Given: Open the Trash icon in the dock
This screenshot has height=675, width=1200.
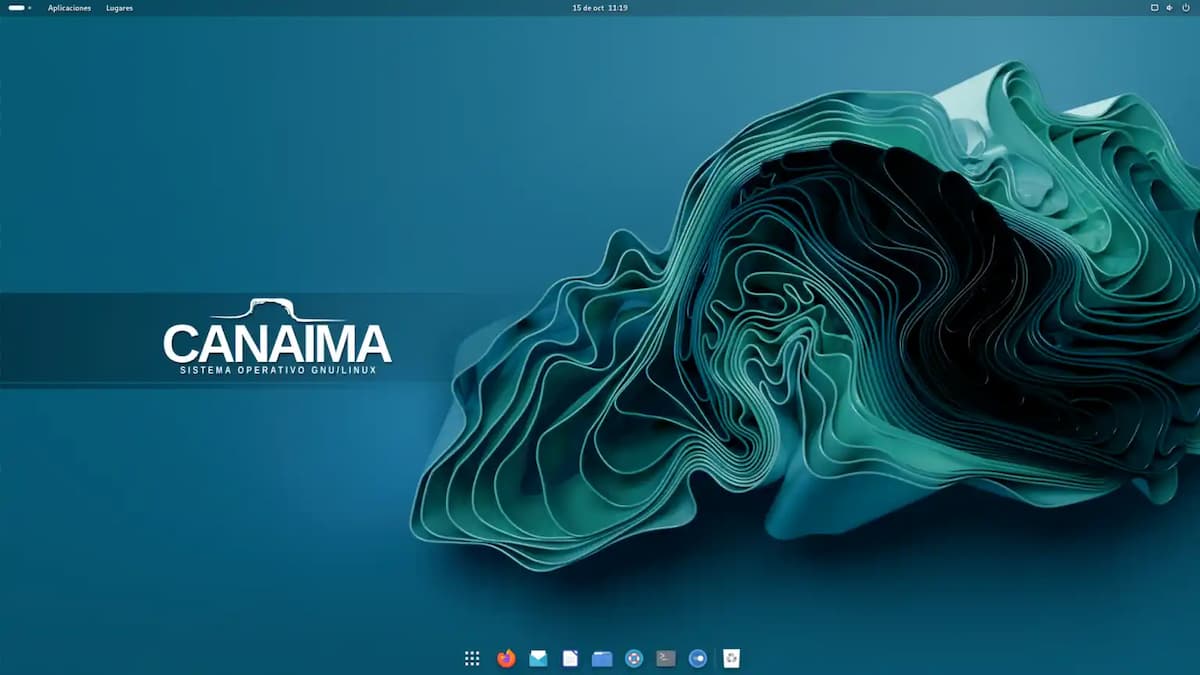Looking at the screenshot, I should click(732, 658).
